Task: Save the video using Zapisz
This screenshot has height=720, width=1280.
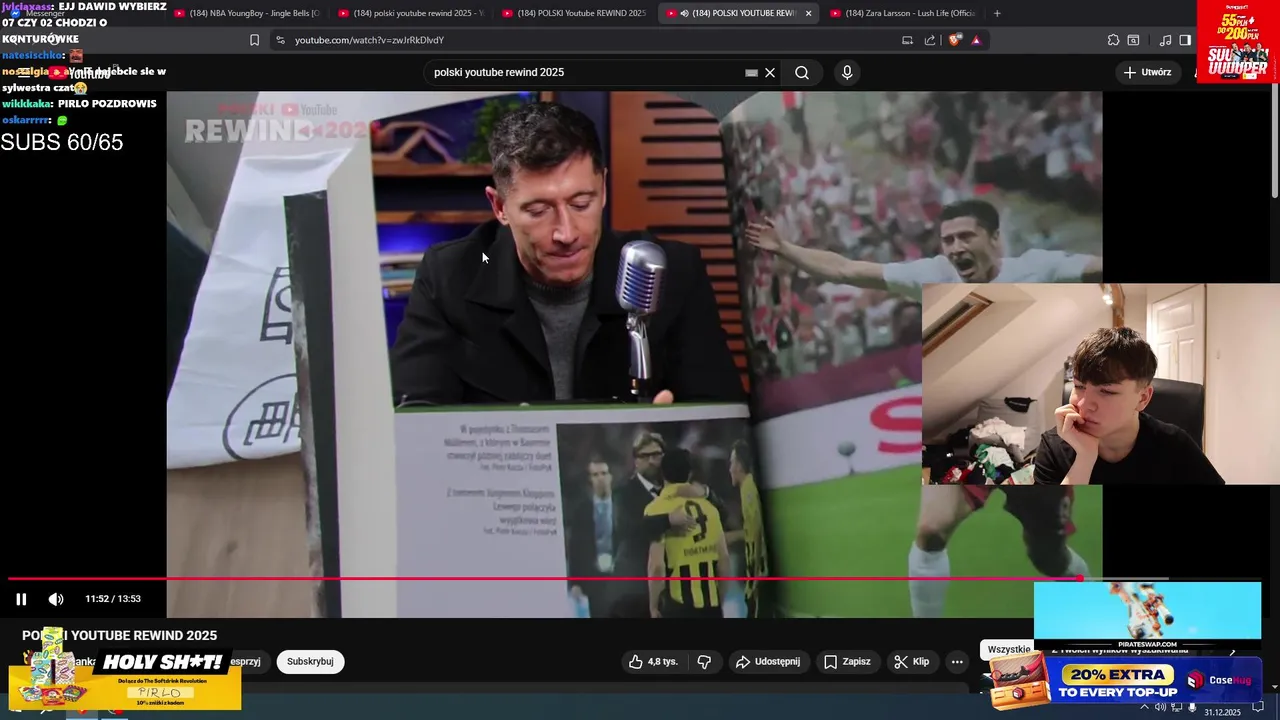Action: pos(847,662)
